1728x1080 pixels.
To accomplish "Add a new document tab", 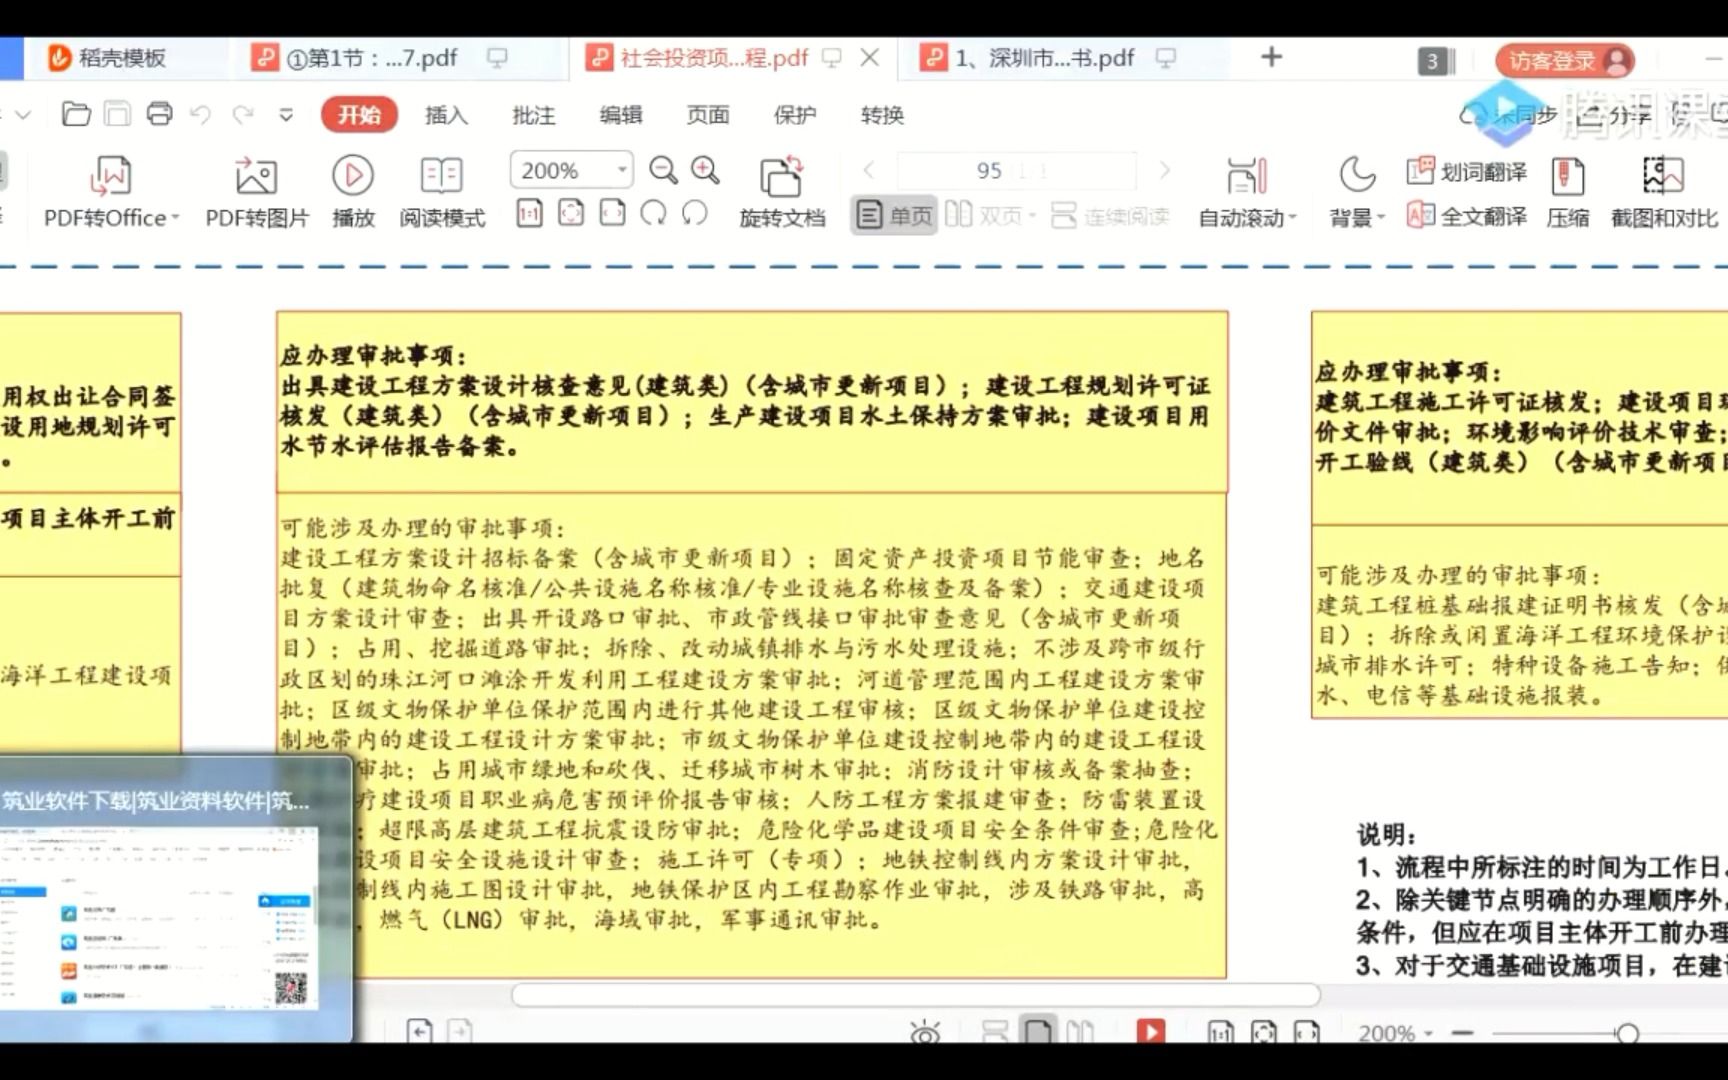I will (x=1271, y=57).
